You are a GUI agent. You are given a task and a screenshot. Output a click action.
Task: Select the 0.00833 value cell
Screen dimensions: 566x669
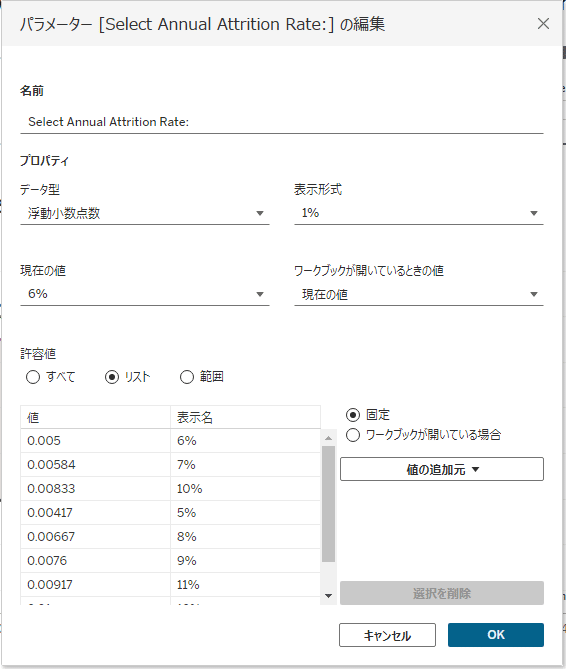(96, 489)
